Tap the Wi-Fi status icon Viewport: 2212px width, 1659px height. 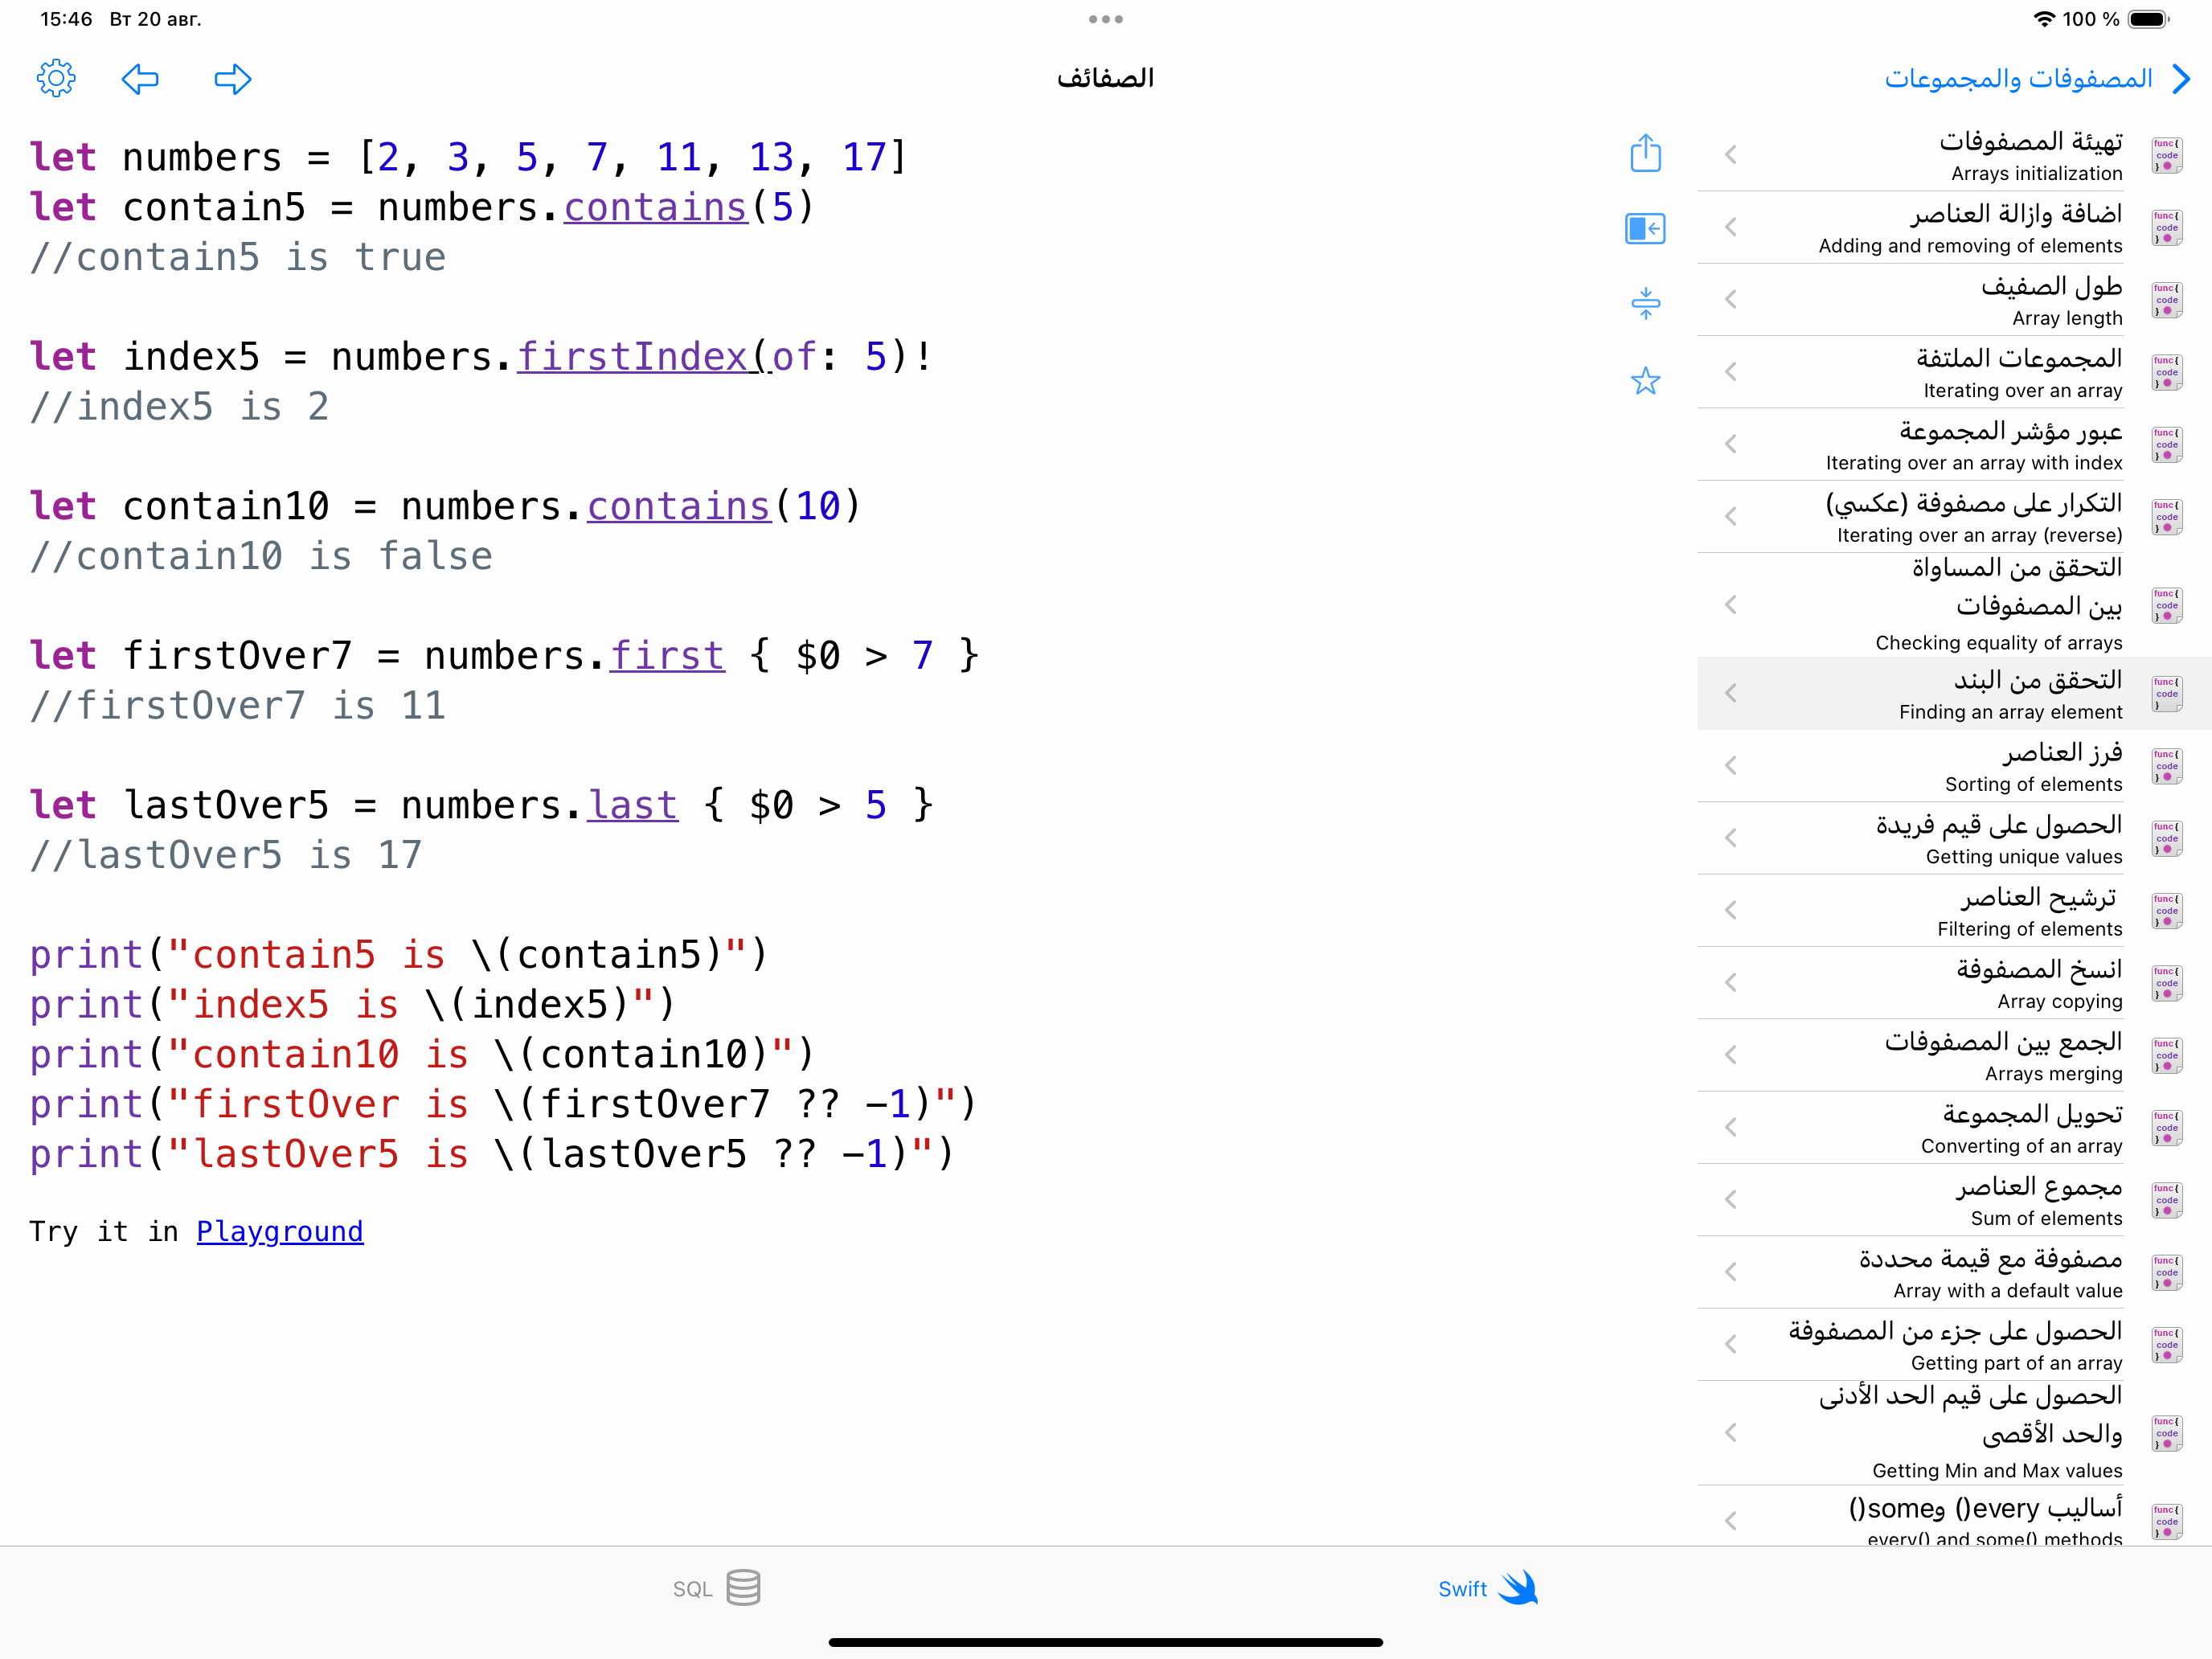pyautogui.click(x=2044, y=19)
